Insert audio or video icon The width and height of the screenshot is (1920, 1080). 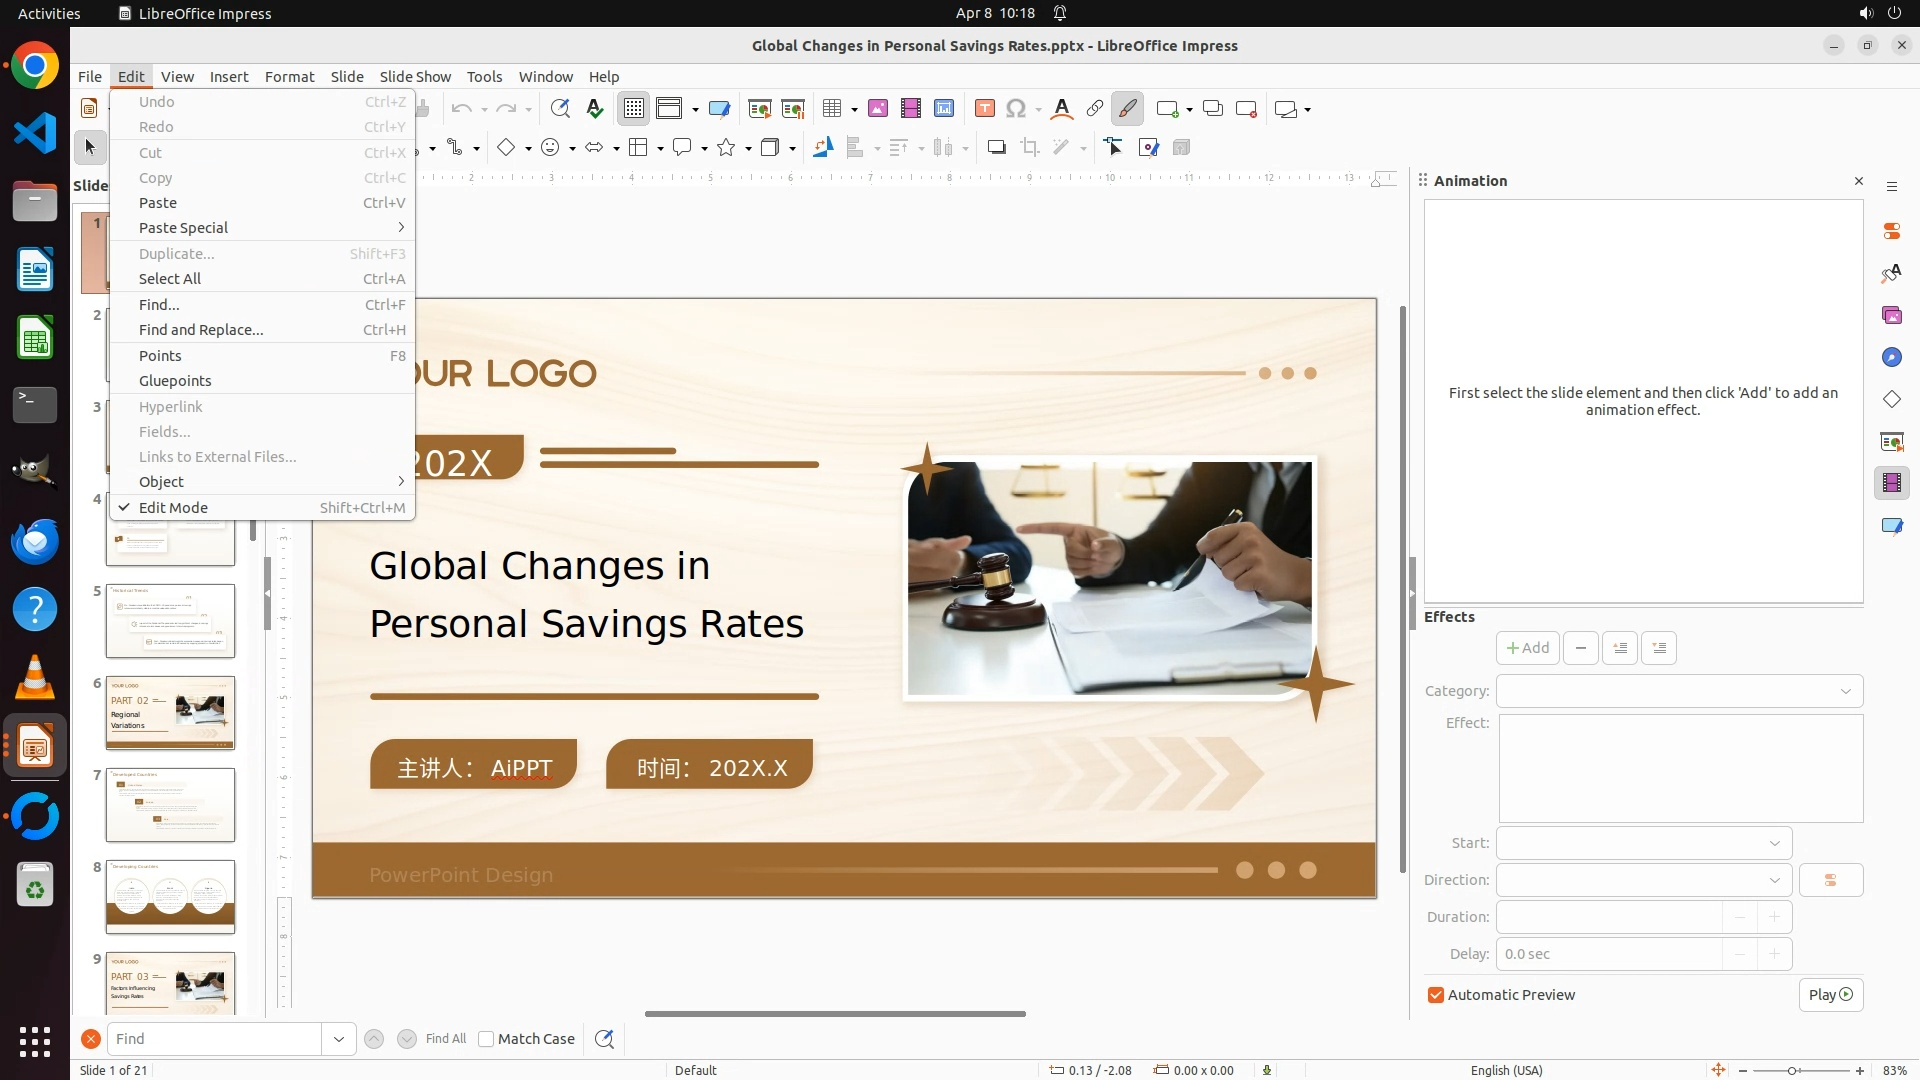point(911,109)
